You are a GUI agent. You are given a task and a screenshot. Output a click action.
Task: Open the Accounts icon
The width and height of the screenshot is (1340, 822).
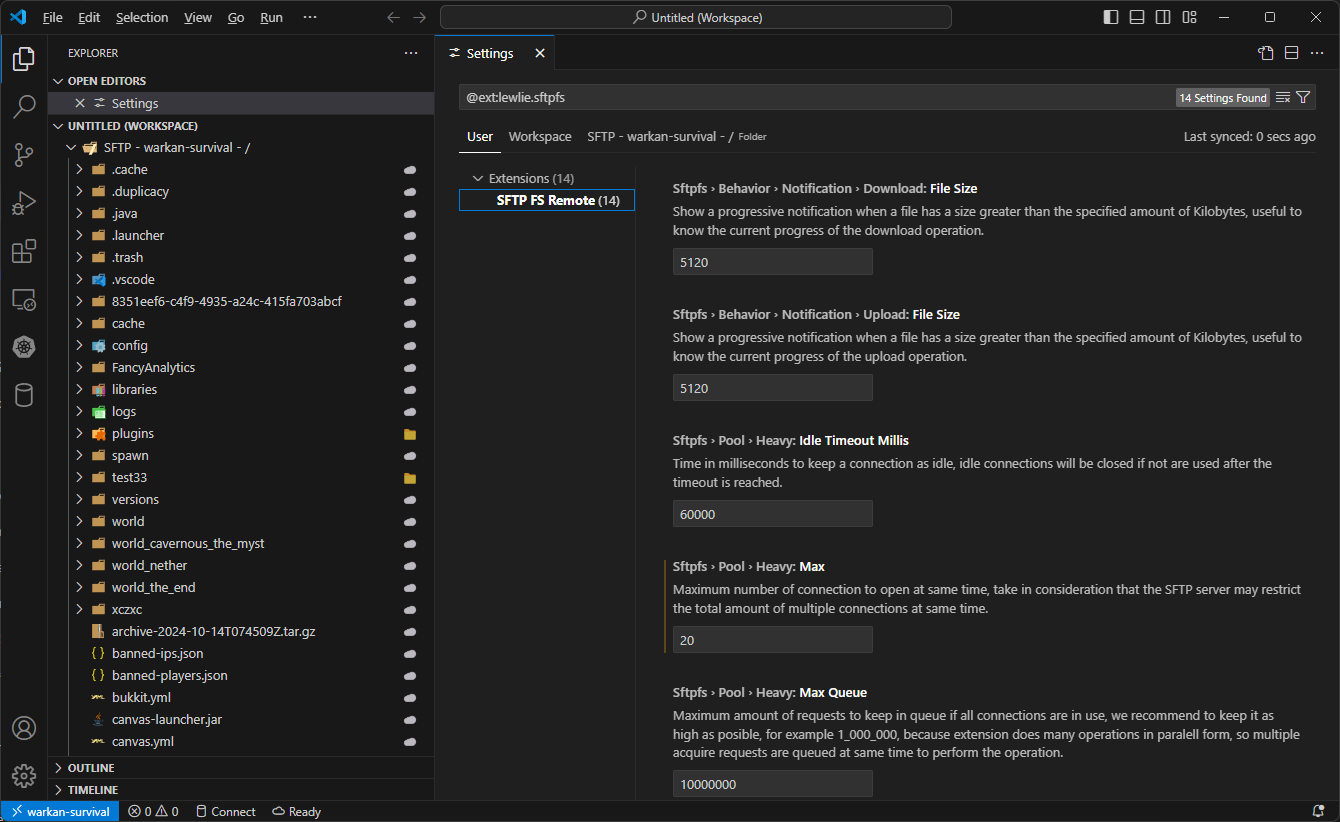click(x=24, y=728)
